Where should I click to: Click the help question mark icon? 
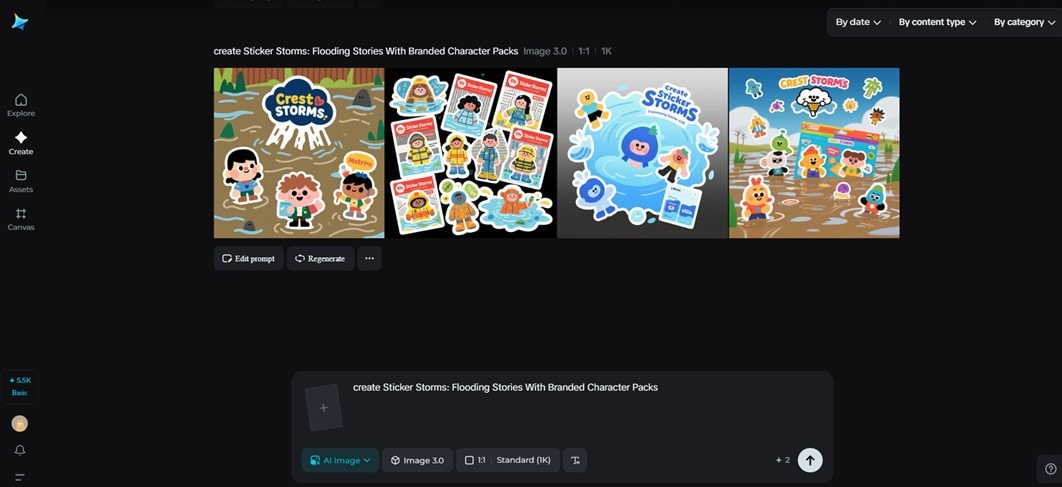pos(1050,468)
